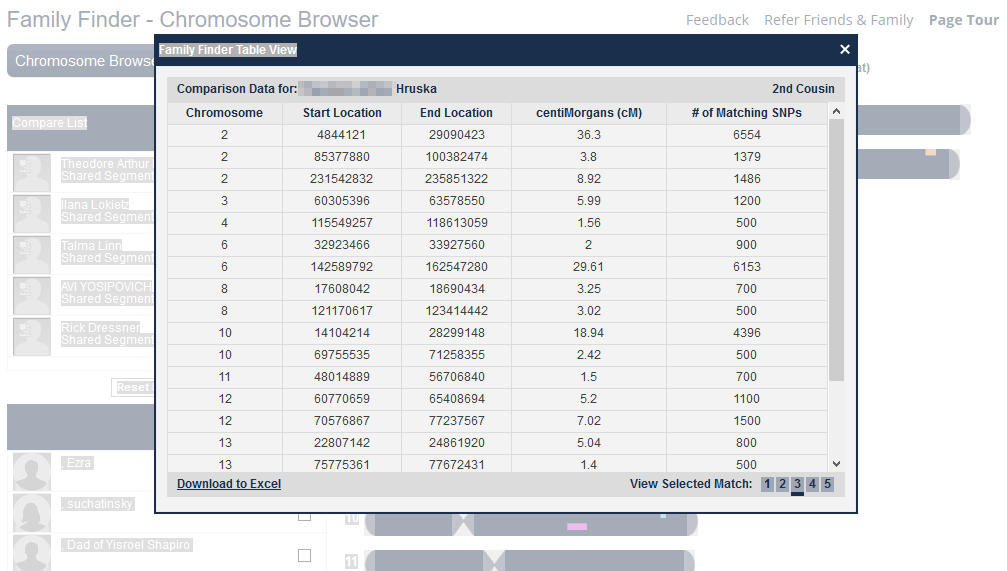
Task: Click start location 115549257
Action: 342,223
